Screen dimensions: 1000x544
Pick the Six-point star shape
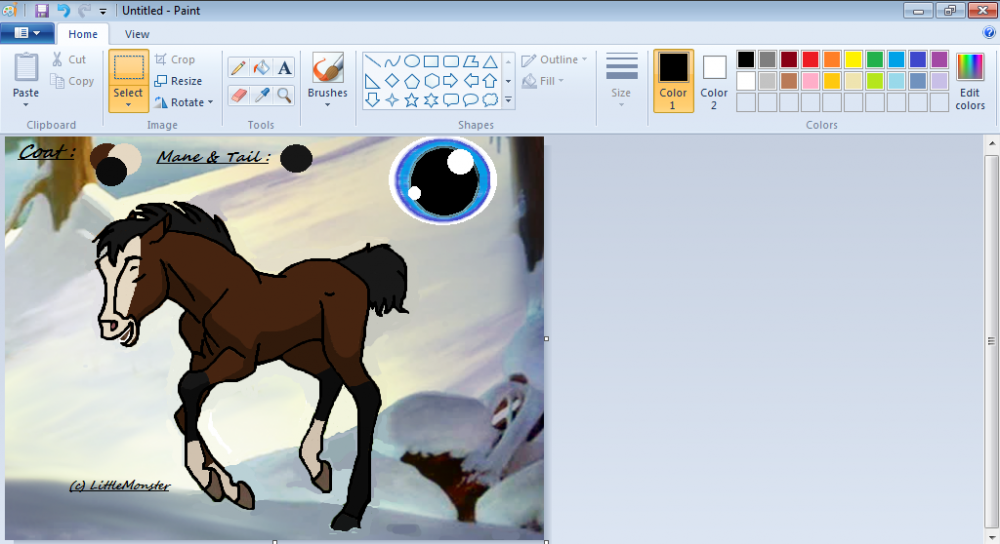[431, 100]
